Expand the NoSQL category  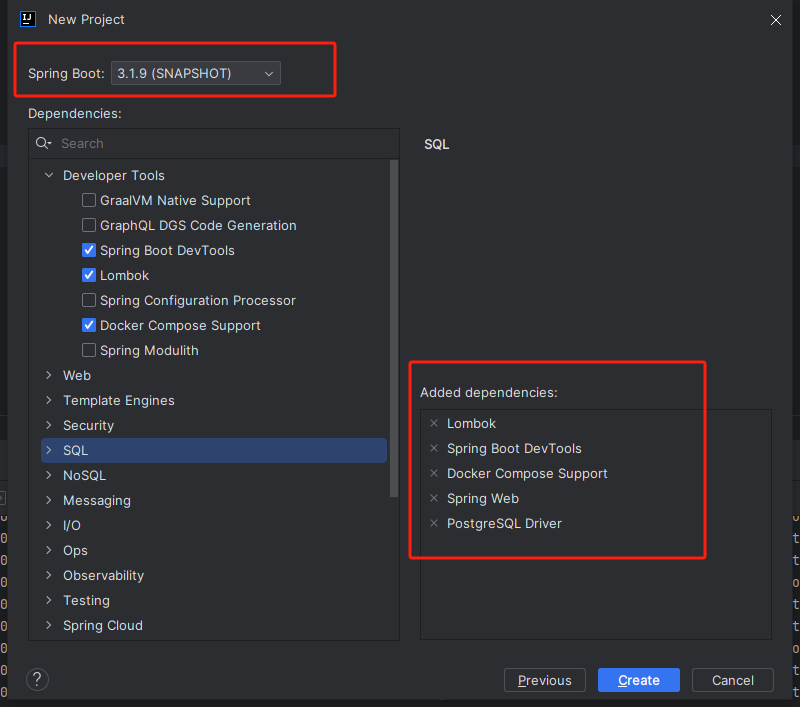click(49, 475)
